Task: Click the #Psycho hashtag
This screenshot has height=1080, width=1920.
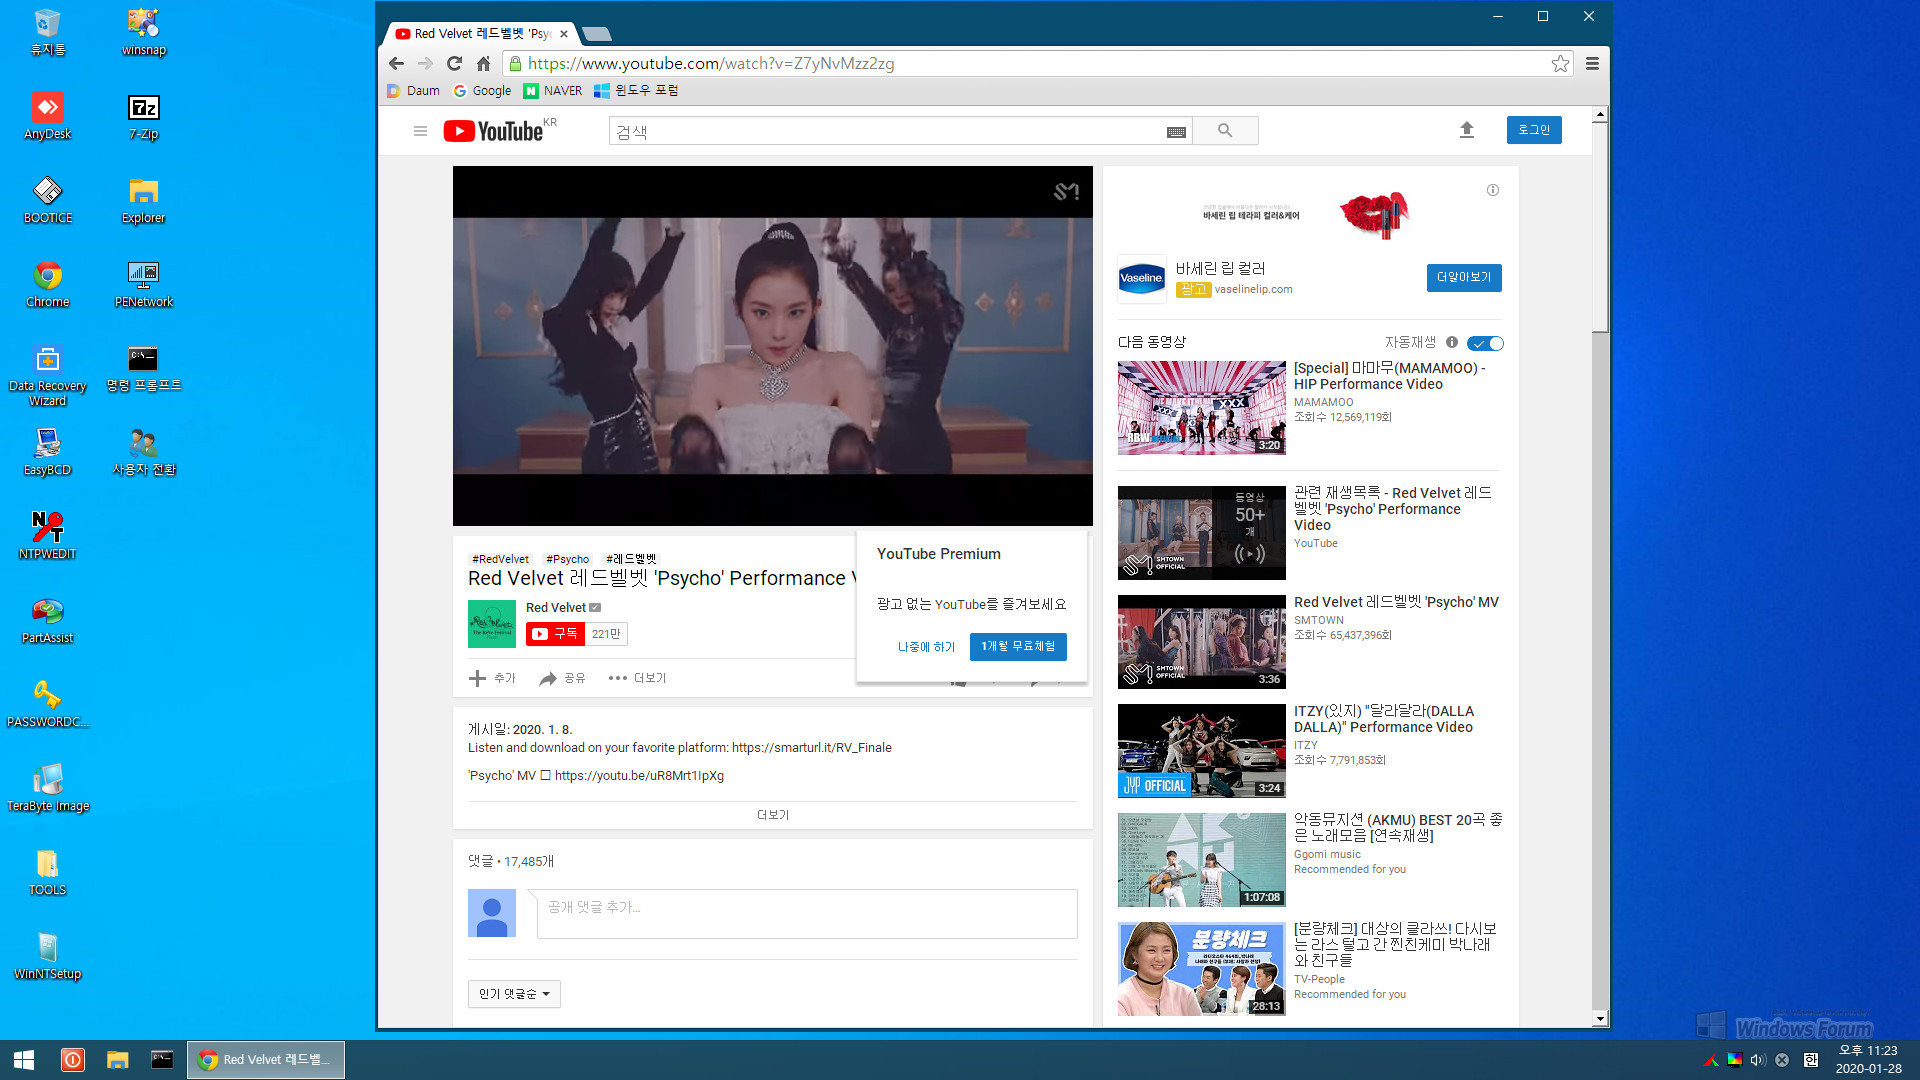Action: point(567,559)
